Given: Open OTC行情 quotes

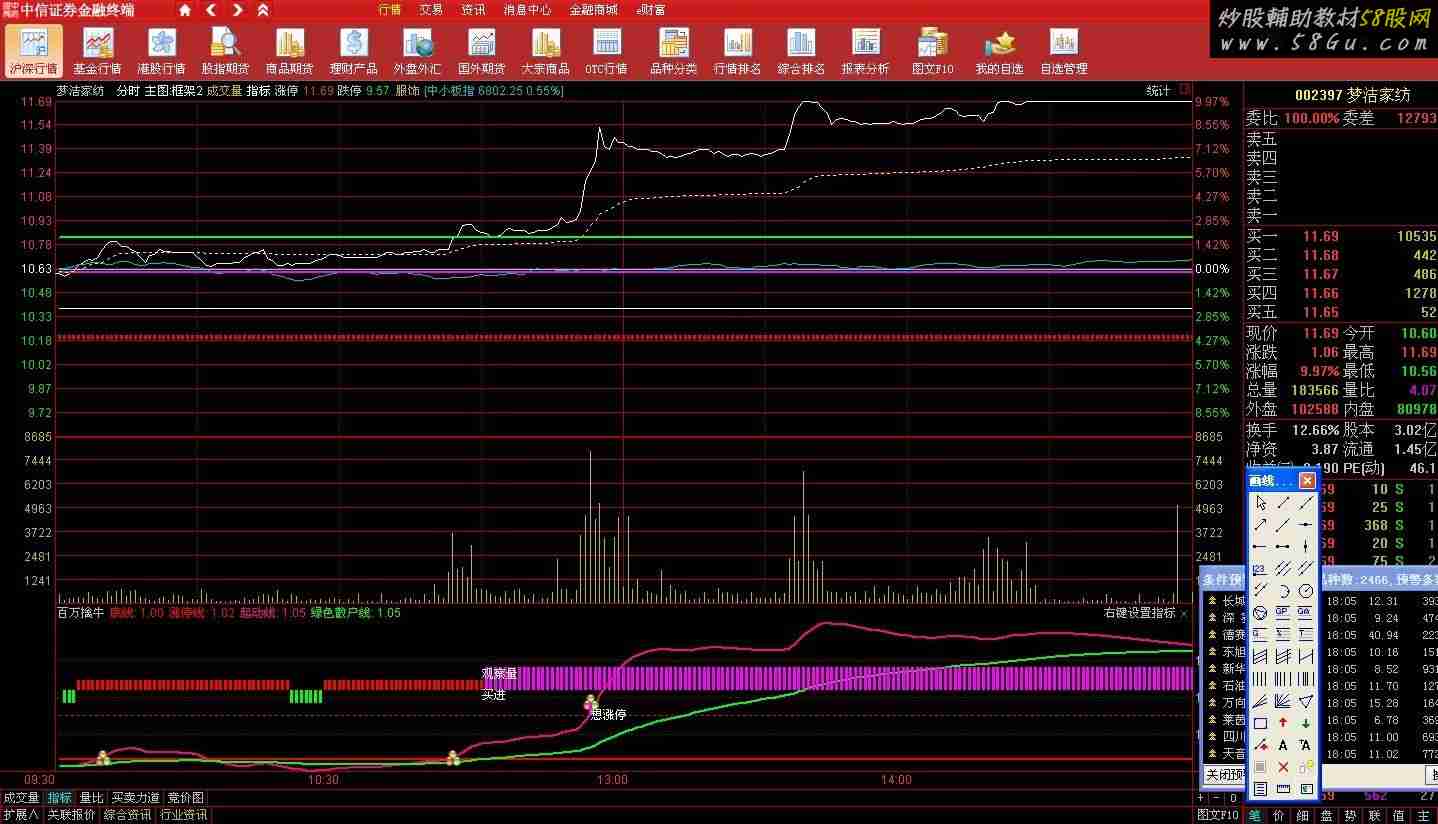Looking at the screenshot, I should (606, 51).
